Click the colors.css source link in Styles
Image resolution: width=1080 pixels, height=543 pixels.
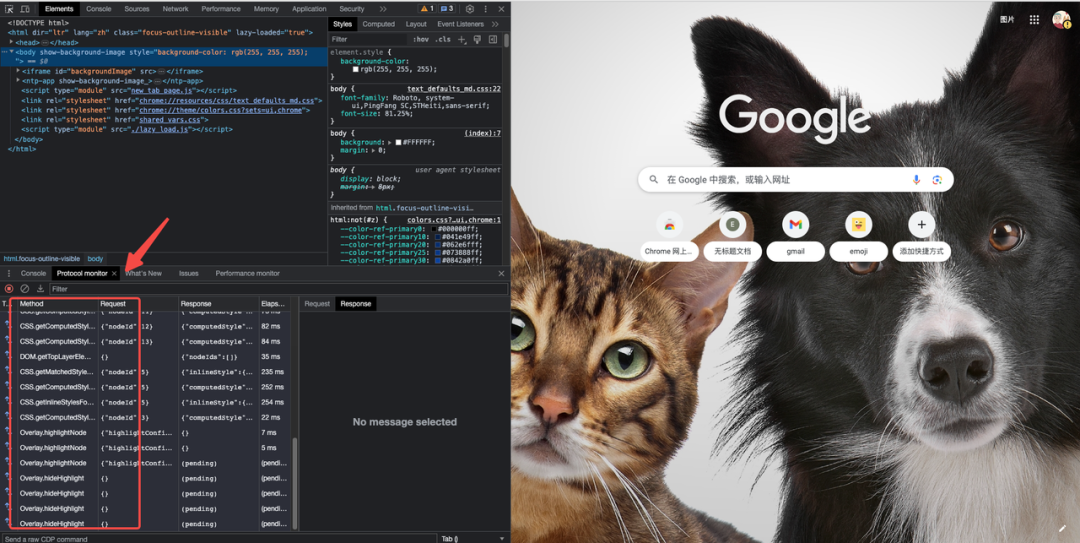(454, 220)
